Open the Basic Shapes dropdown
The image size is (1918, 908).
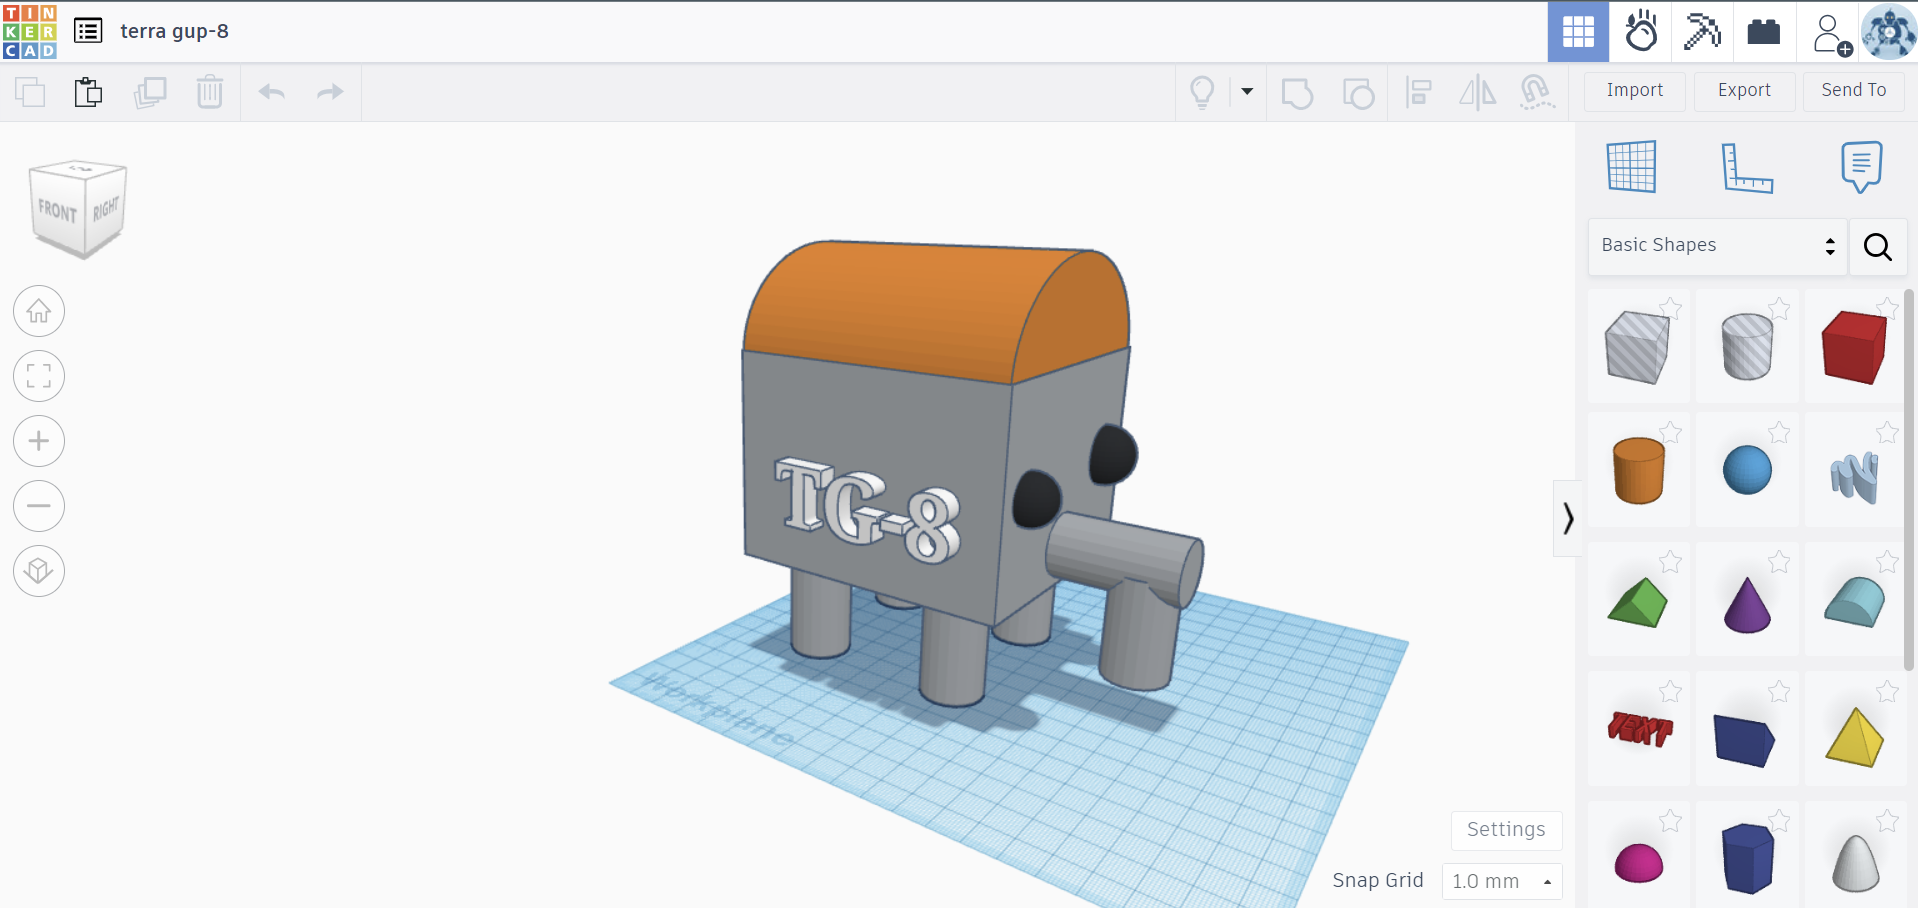(x=1717, y=246)
